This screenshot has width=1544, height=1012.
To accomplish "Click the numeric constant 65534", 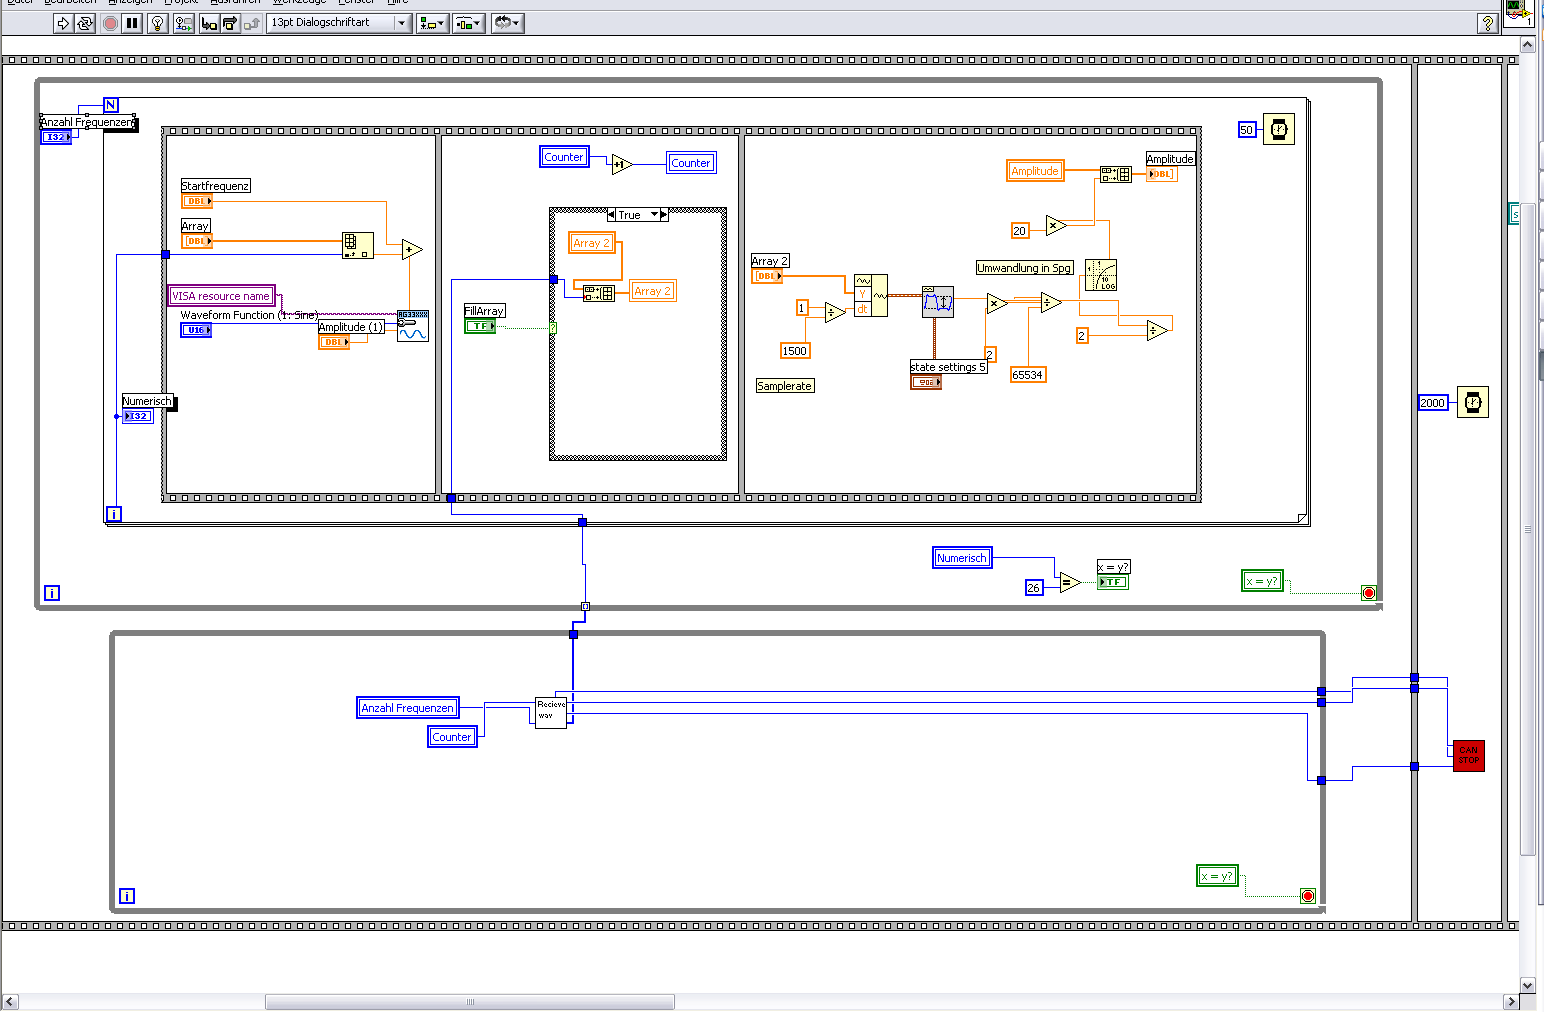I will [x=1028, y=375].
